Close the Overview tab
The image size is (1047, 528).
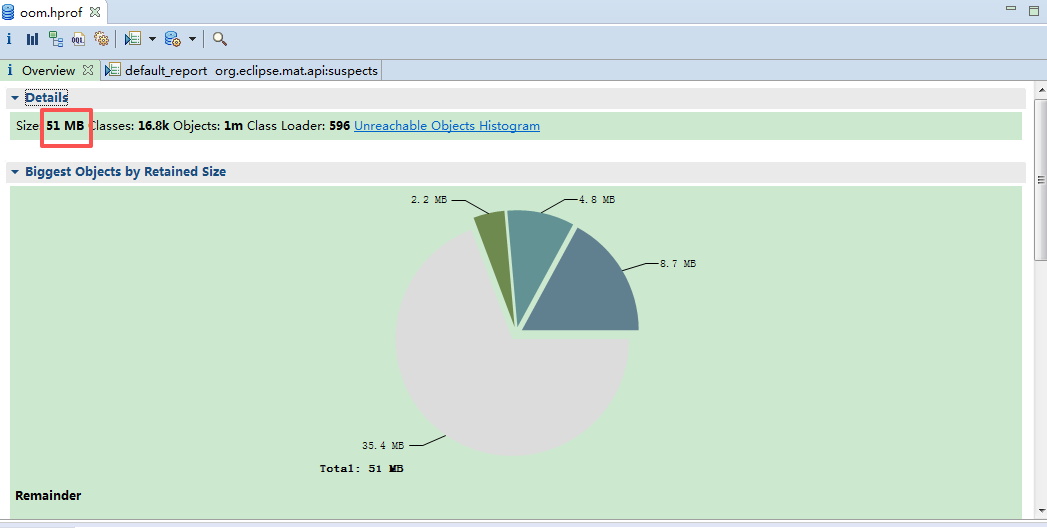point(87,70)
